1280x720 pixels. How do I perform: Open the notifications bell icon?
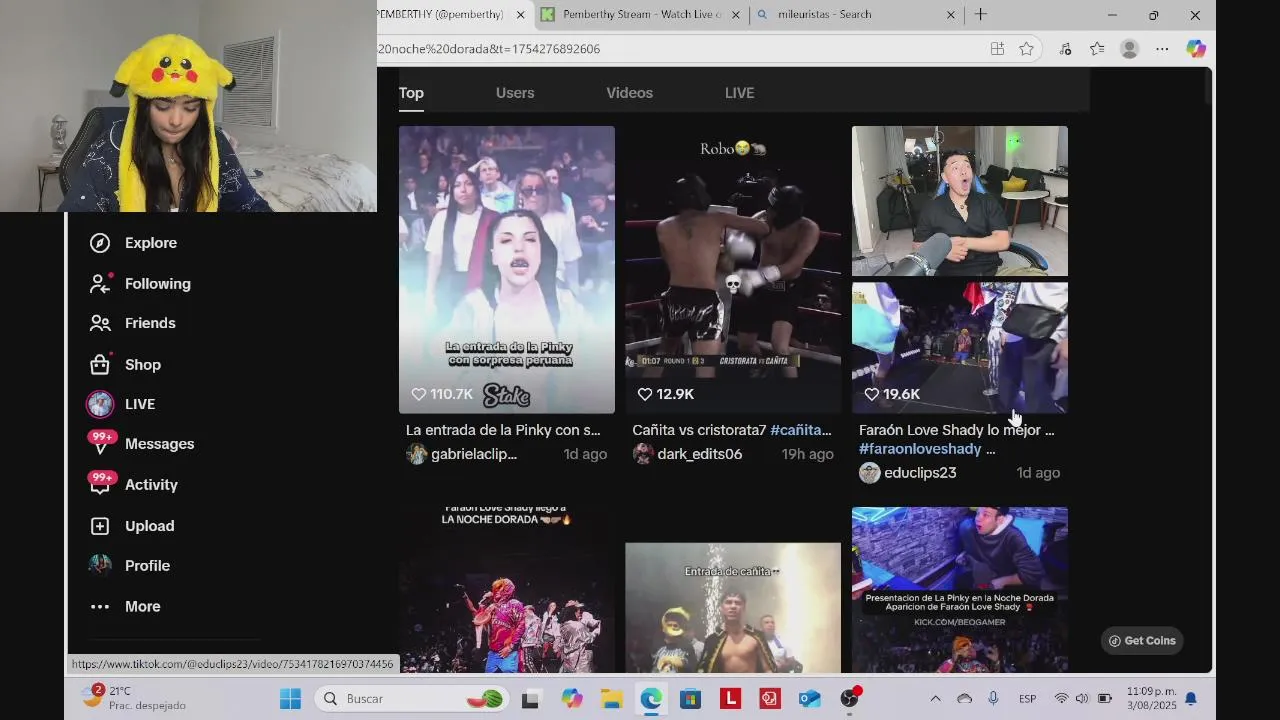click(x=1191, y=699)
